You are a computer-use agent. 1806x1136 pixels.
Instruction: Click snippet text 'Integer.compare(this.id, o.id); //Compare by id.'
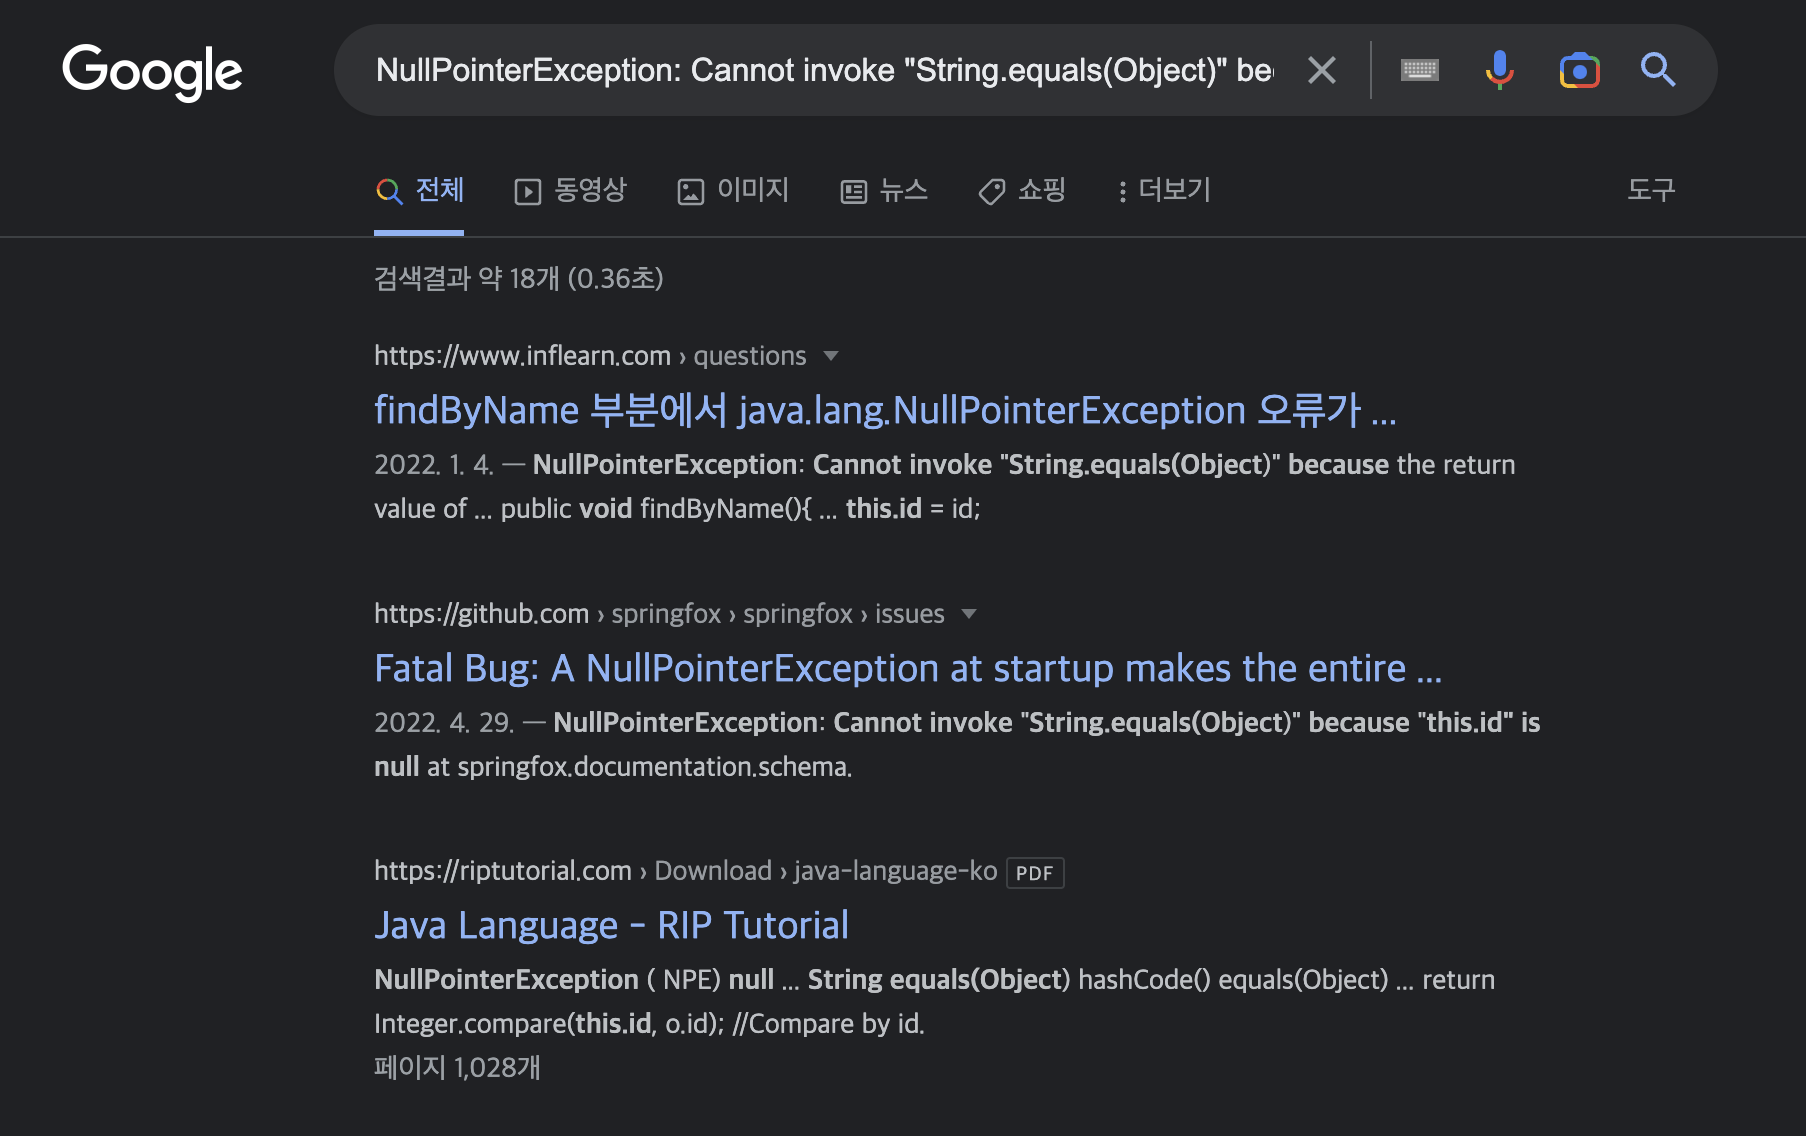coord(649,1023)
